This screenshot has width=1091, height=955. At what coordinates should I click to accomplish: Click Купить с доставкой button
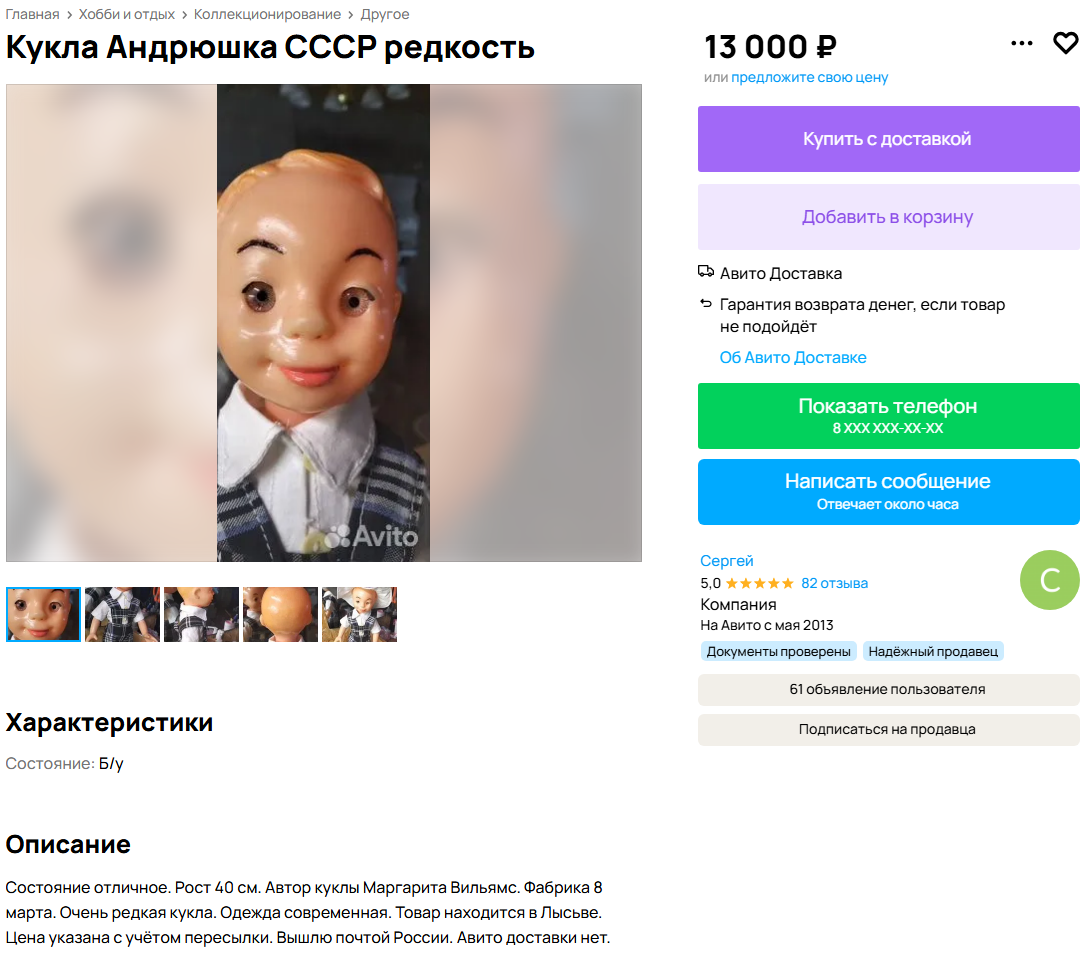click(889, 139)
